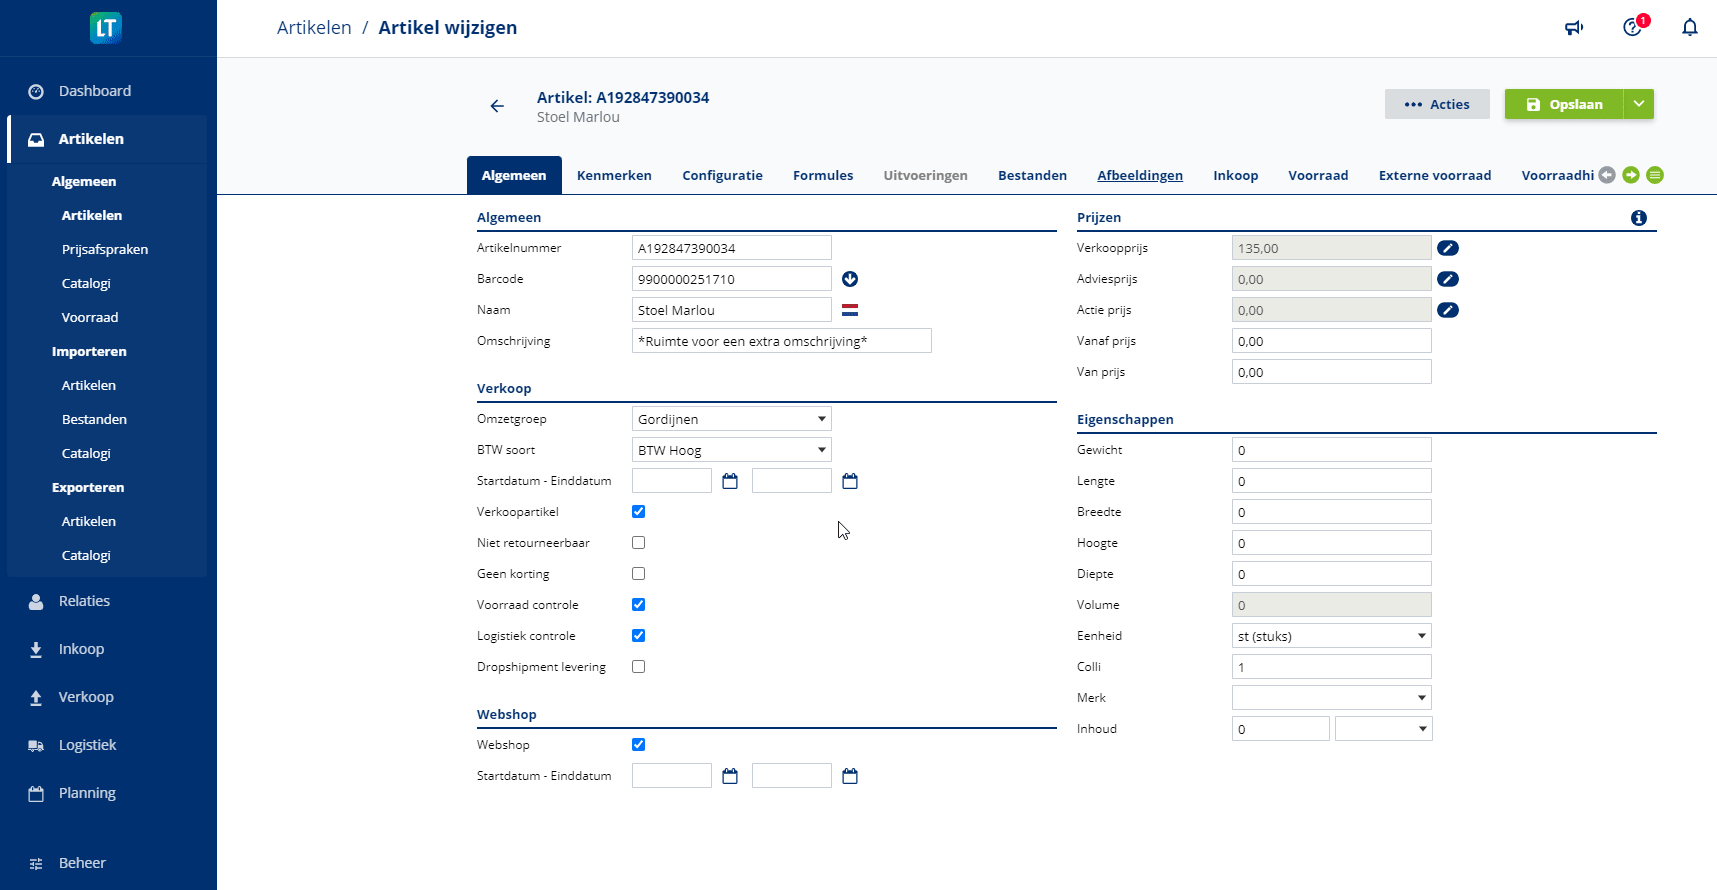Toggle the Dropshipment levering checkbox
Viewport: 1717px width, 890px height.
[638, 667]
